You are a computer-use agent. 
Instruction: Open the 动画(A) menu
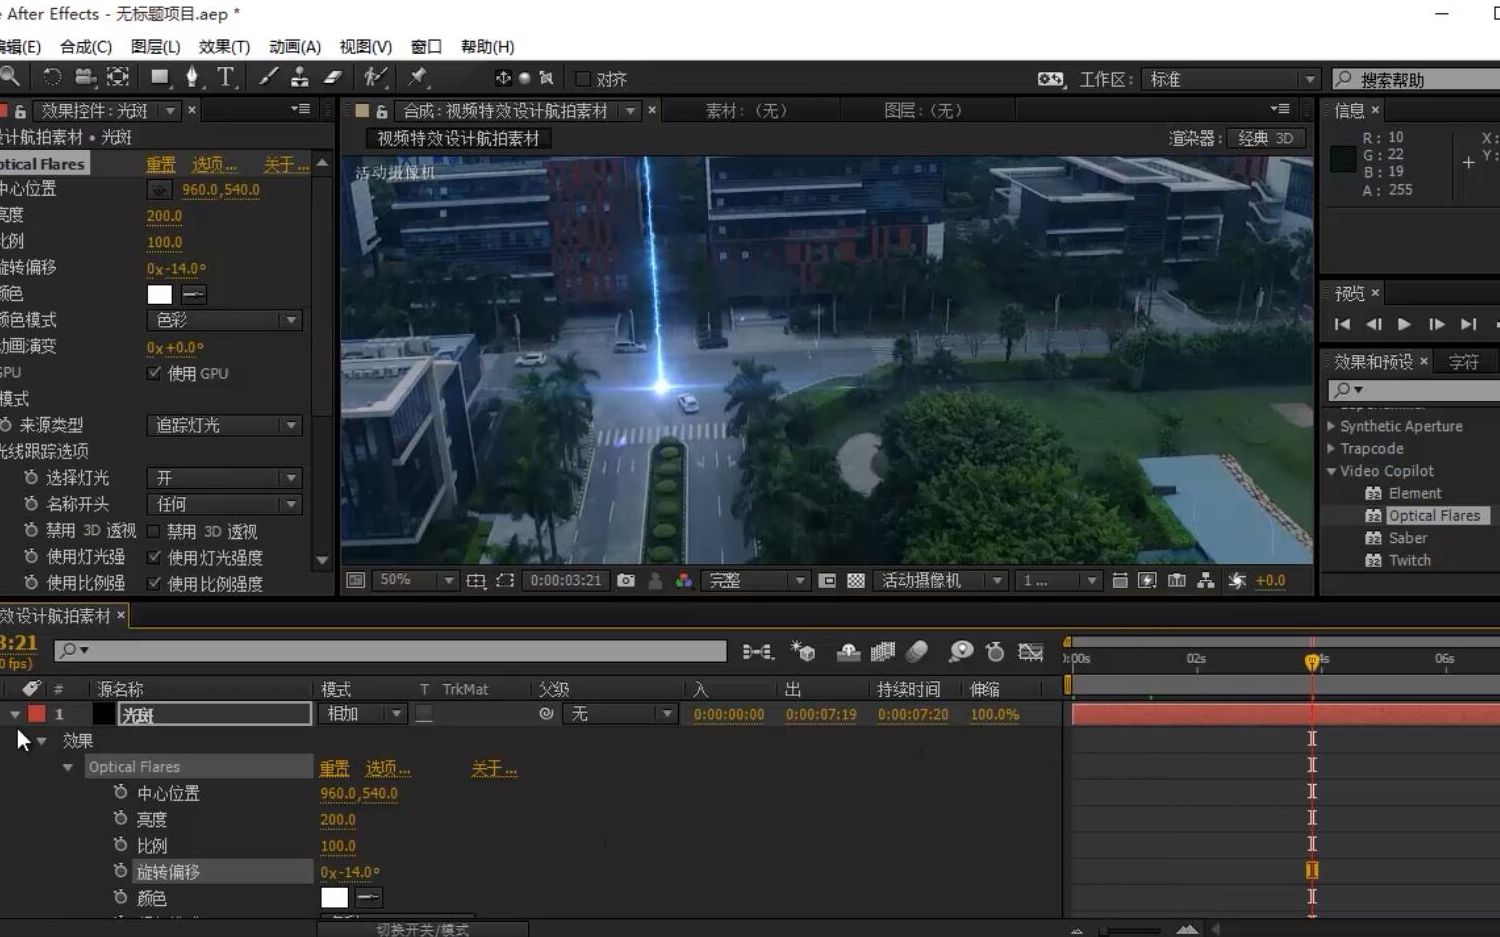[x=295, y=47]
